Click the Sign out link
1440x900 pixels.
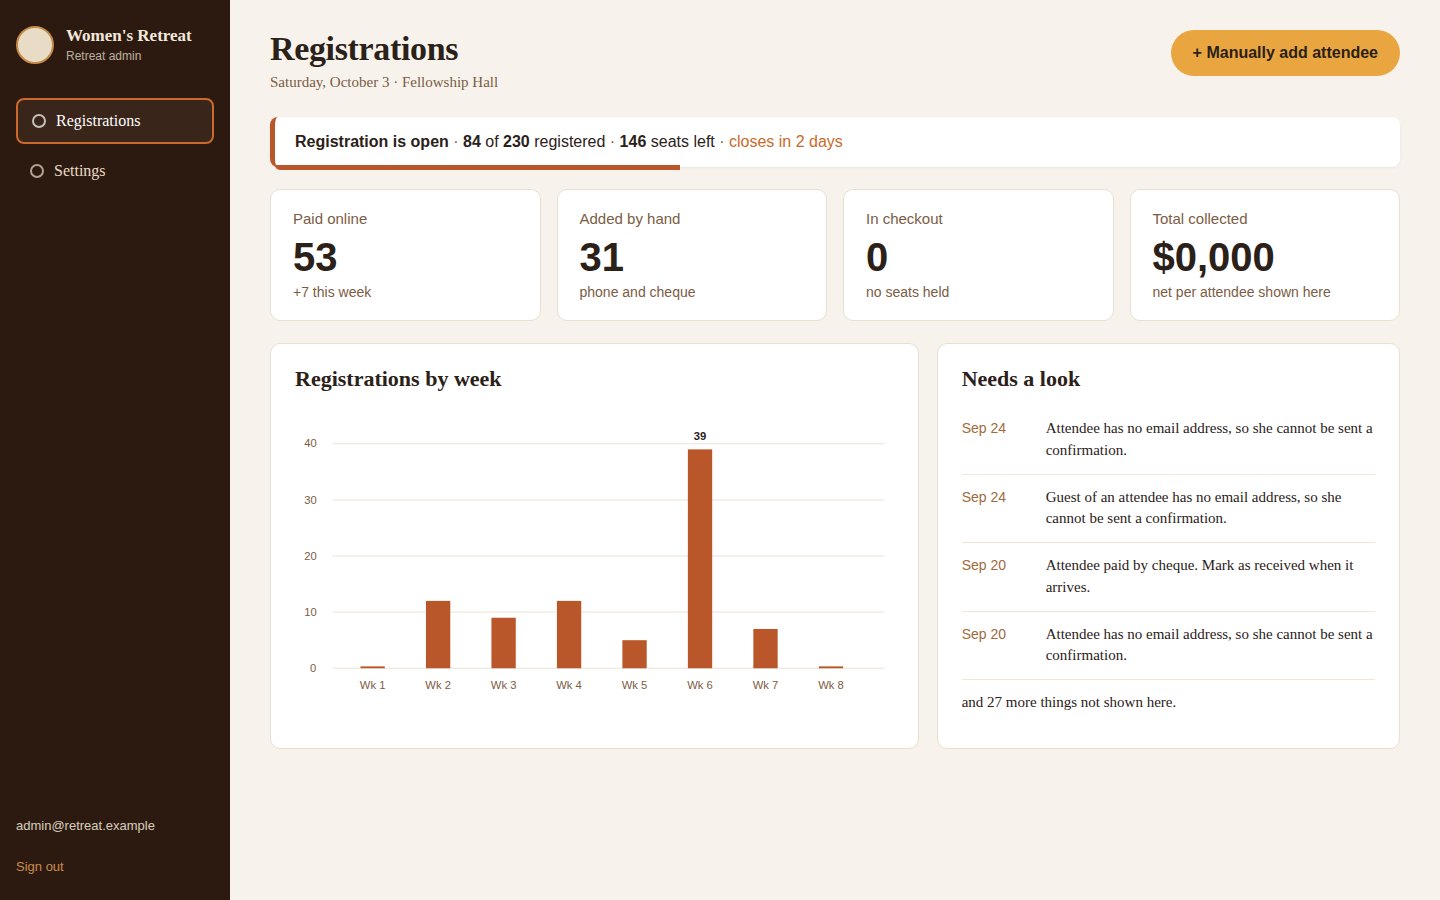pos(40,867)
